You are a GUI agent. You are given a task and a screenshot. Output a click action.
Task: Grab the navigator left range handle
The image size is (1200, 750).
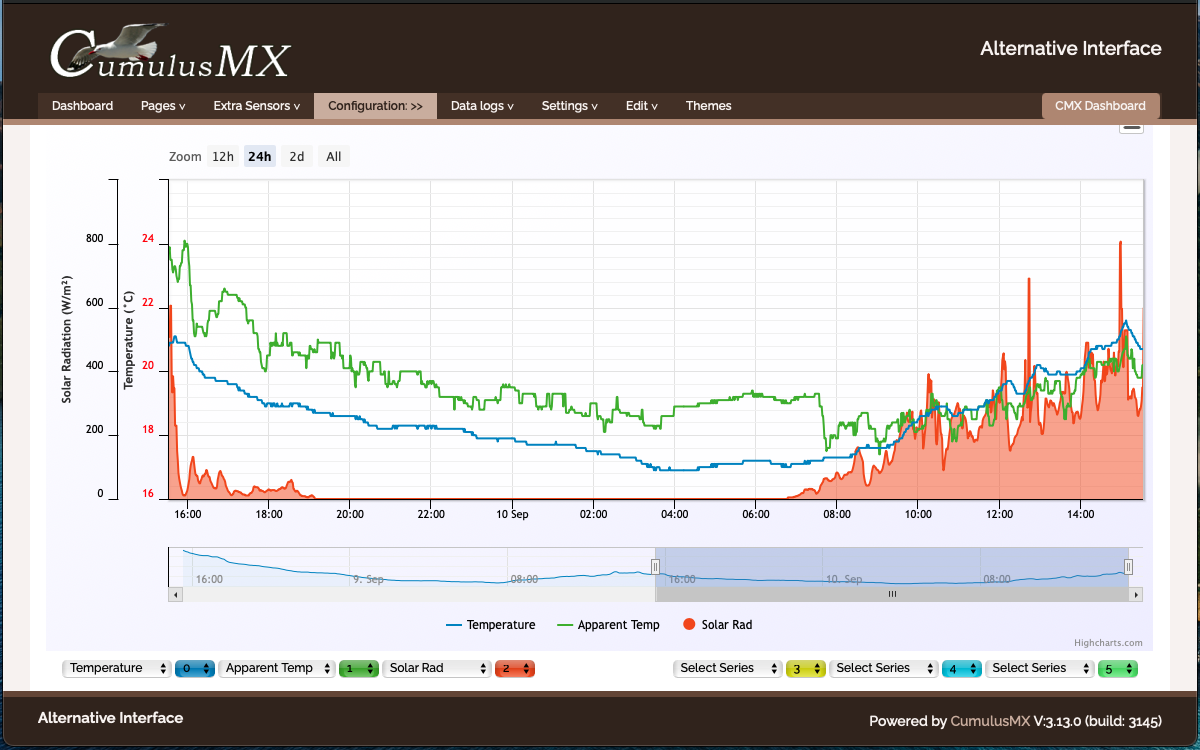[x=656, y=567]
